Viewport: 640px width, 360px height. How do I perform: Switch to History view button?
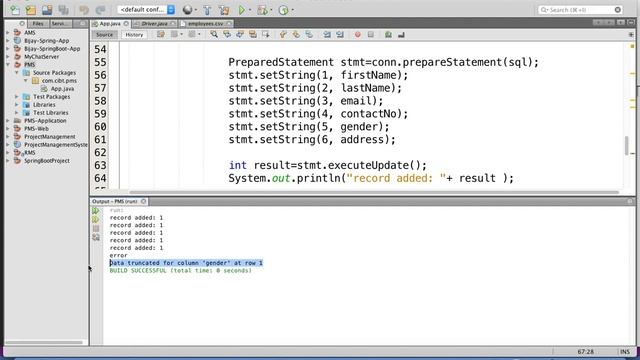click(134, 35)
